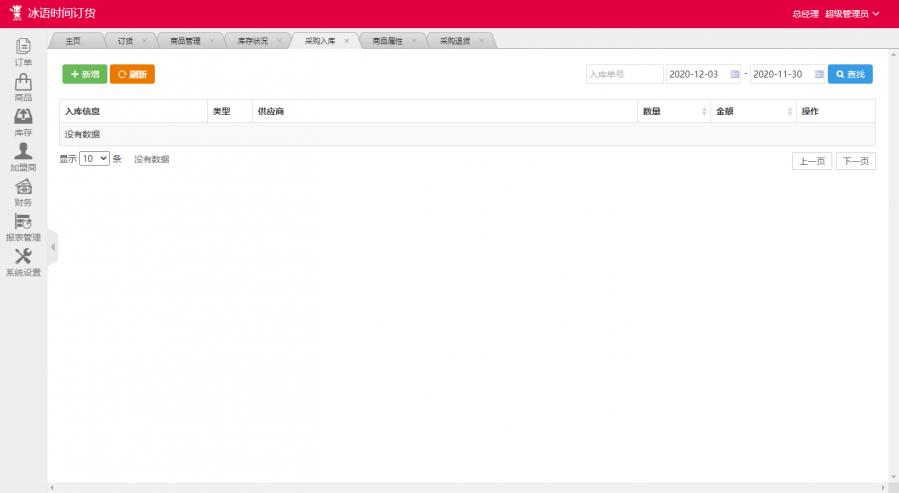899x493 pixels.
Task: Open 系统设置 (System Settings) wrench icon
Action: (23, 258)
